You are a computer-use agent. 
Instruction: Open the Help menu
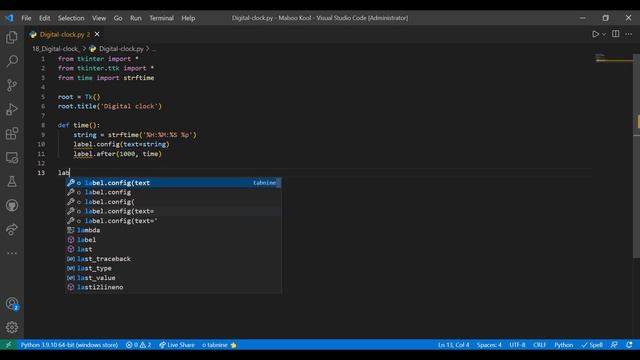[188, 18]
